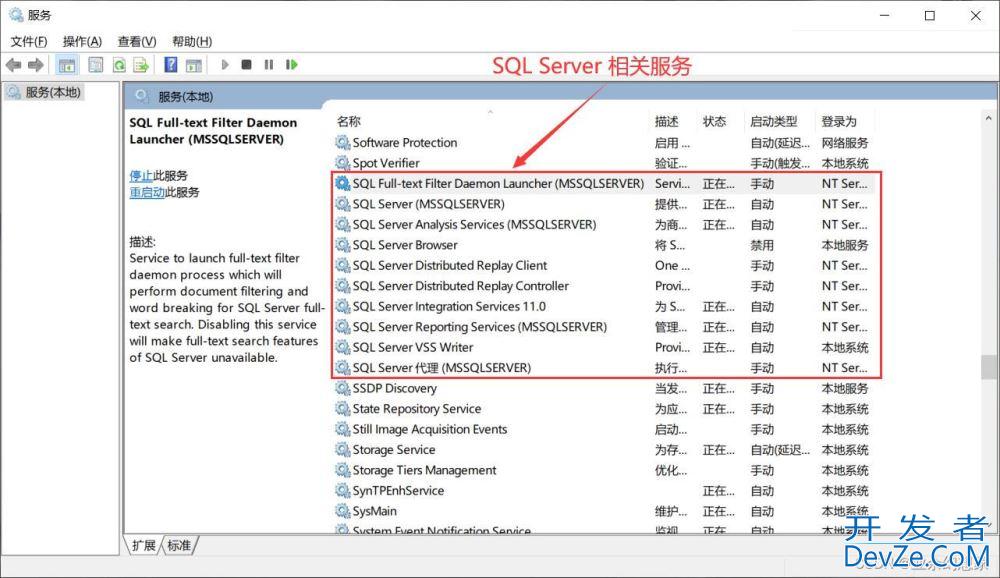Image resolution: width=1000 pixels, height=578 pixels.
Task: Click 禁用 startup type of SQL Server Browser
Action: 762,245
